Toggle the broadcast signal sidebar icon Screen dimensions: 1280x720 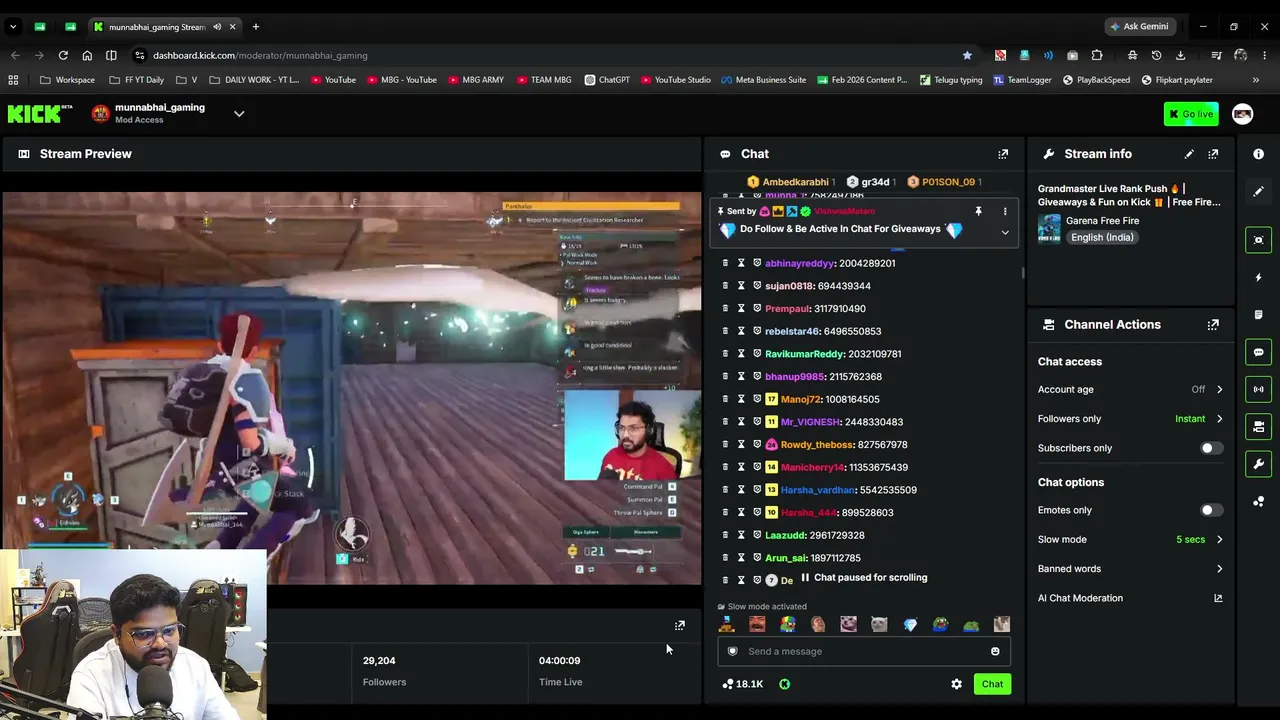click(1259, 389)
